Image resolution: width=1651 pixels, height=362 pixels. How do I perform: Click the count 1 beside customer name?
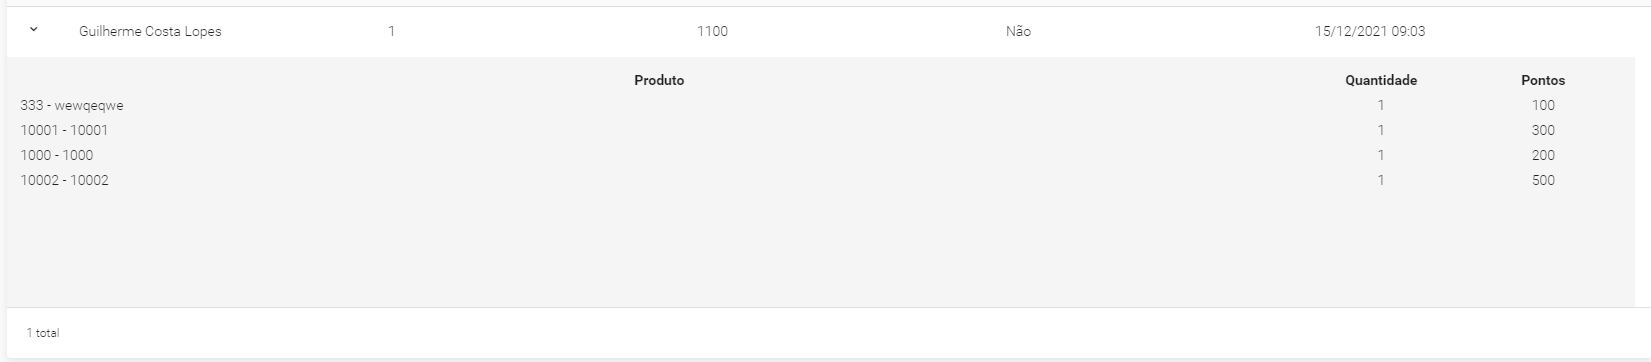[x=391, y=31]
